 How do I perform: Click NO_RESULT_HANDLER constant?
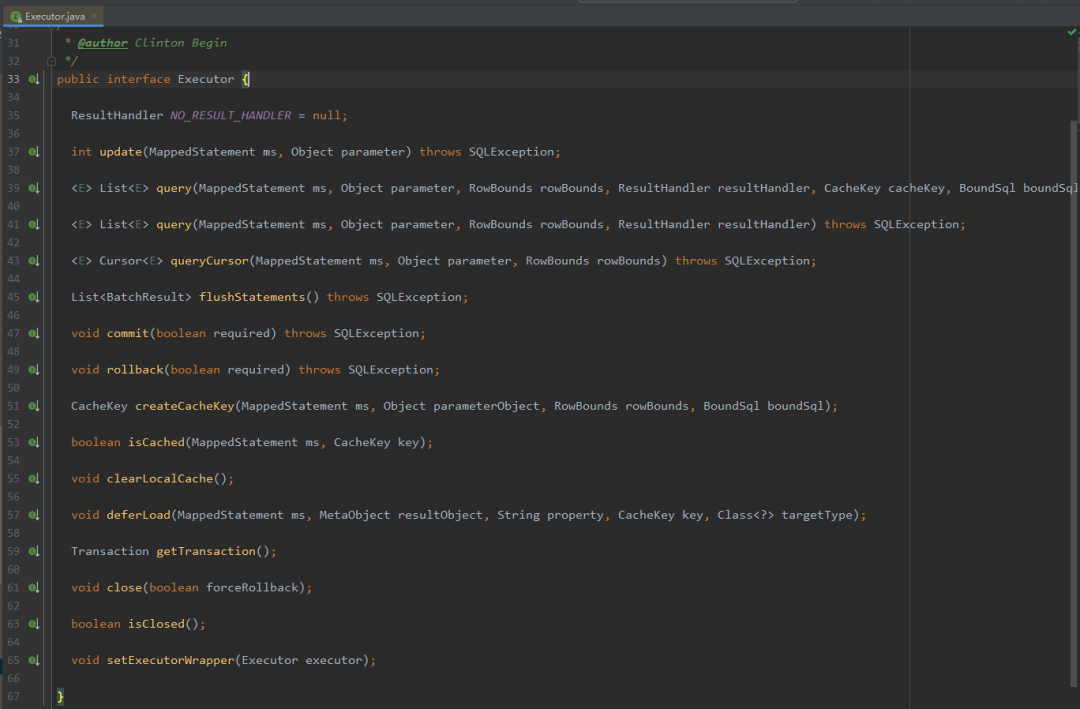tap(231, 116)
